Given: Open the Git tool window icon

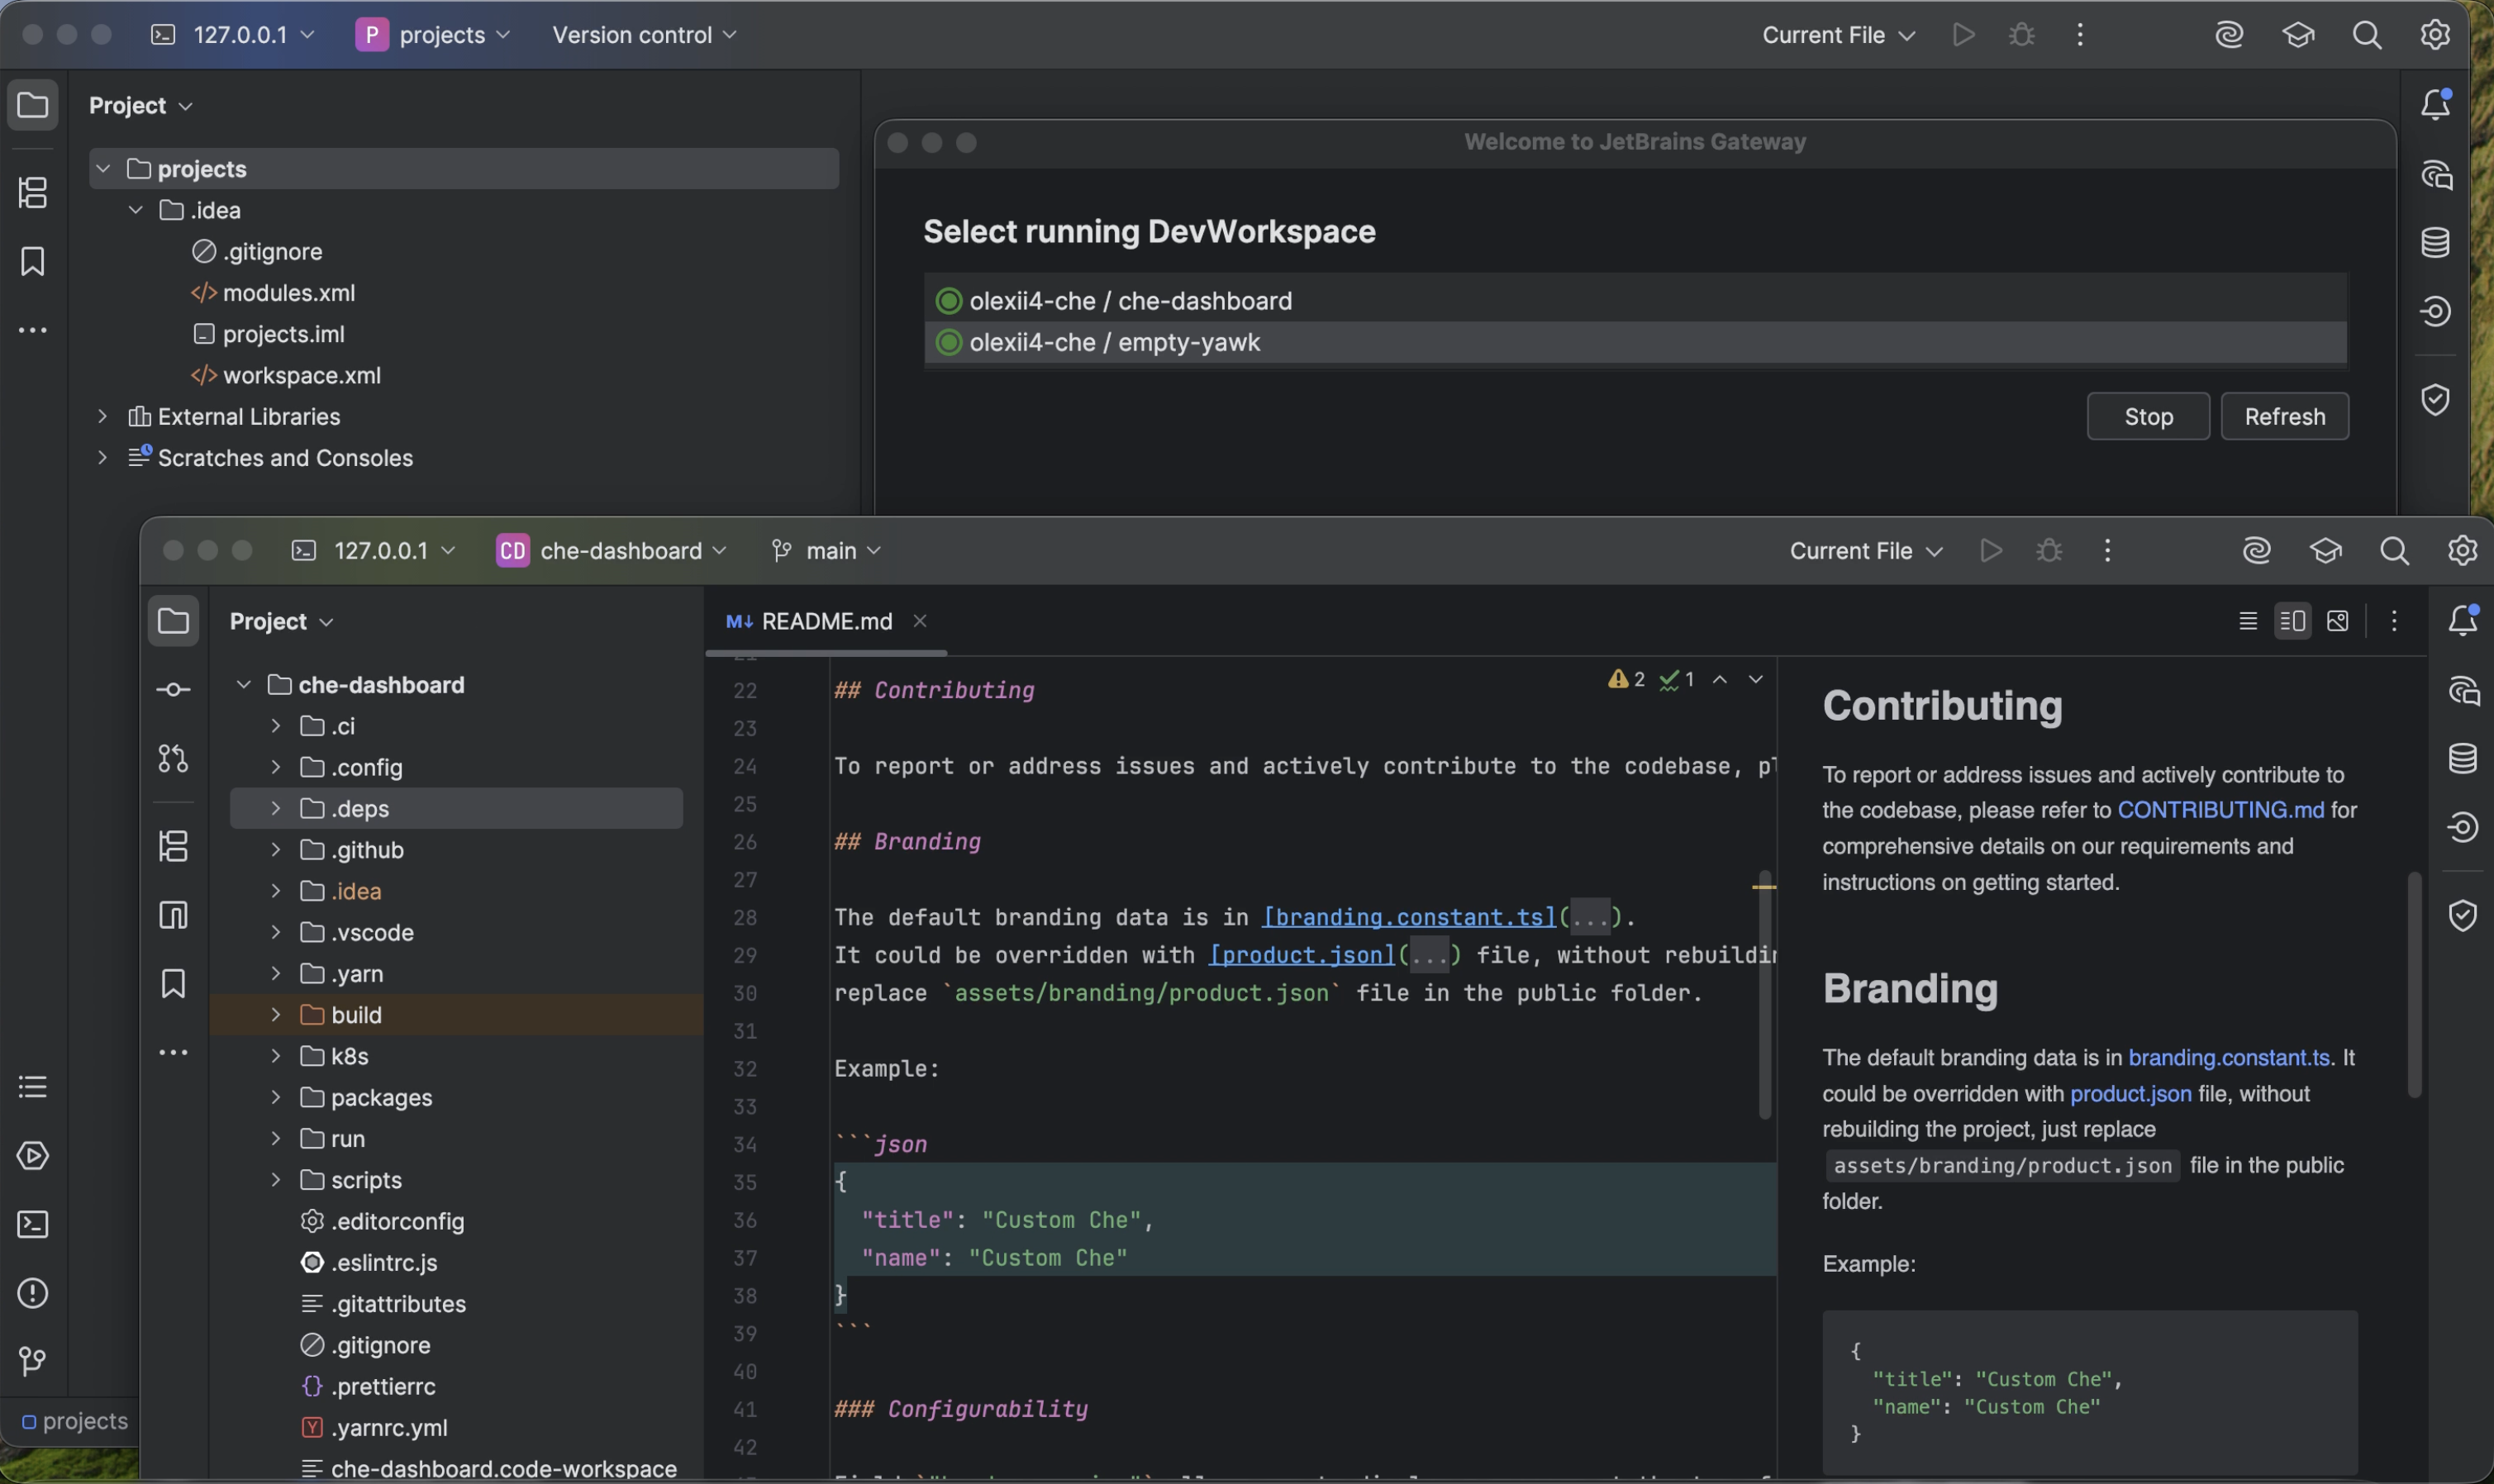Looking at the screenshot, I should [32, 1361].
